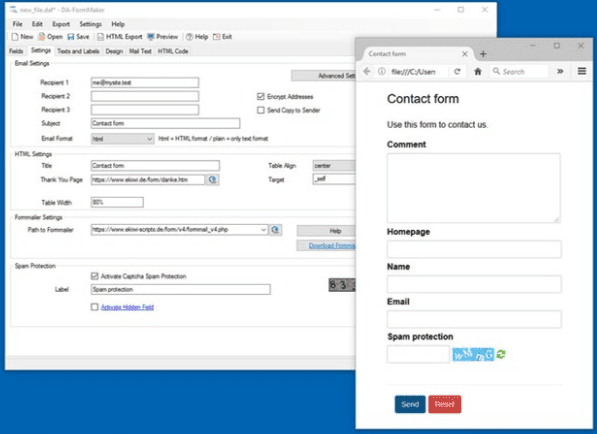Refresh the captcha image with green arrows

501,354
